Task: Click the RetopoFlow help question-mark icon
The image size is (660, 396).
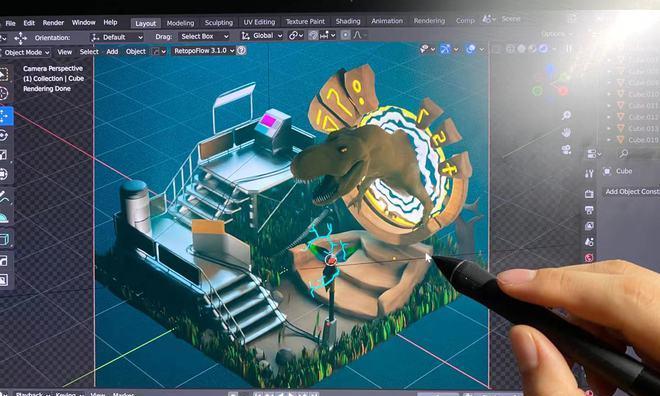Action: click(x=241, y=50)
